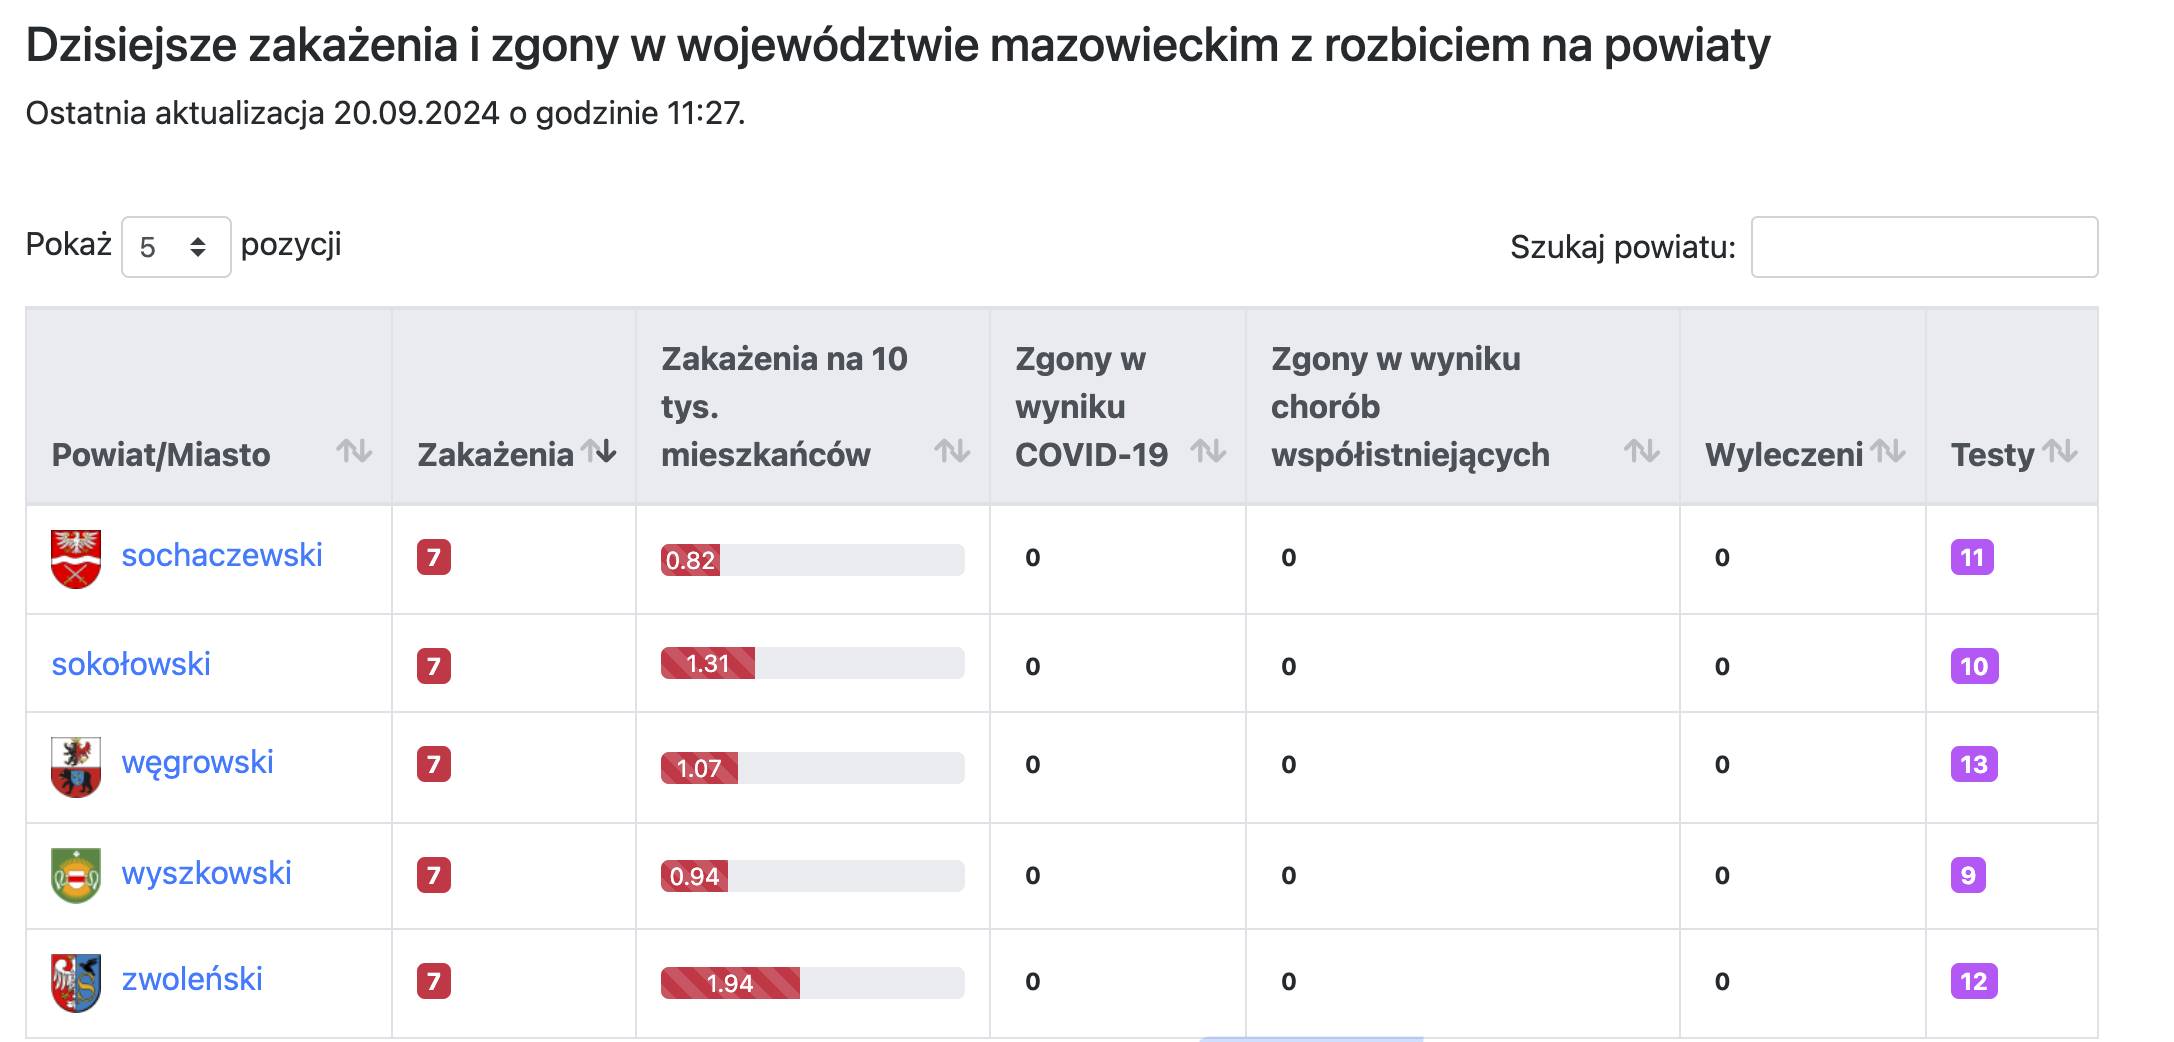Sort by Testy column arrows
The image size is (2174, 1042).
tap(2060, 452)
